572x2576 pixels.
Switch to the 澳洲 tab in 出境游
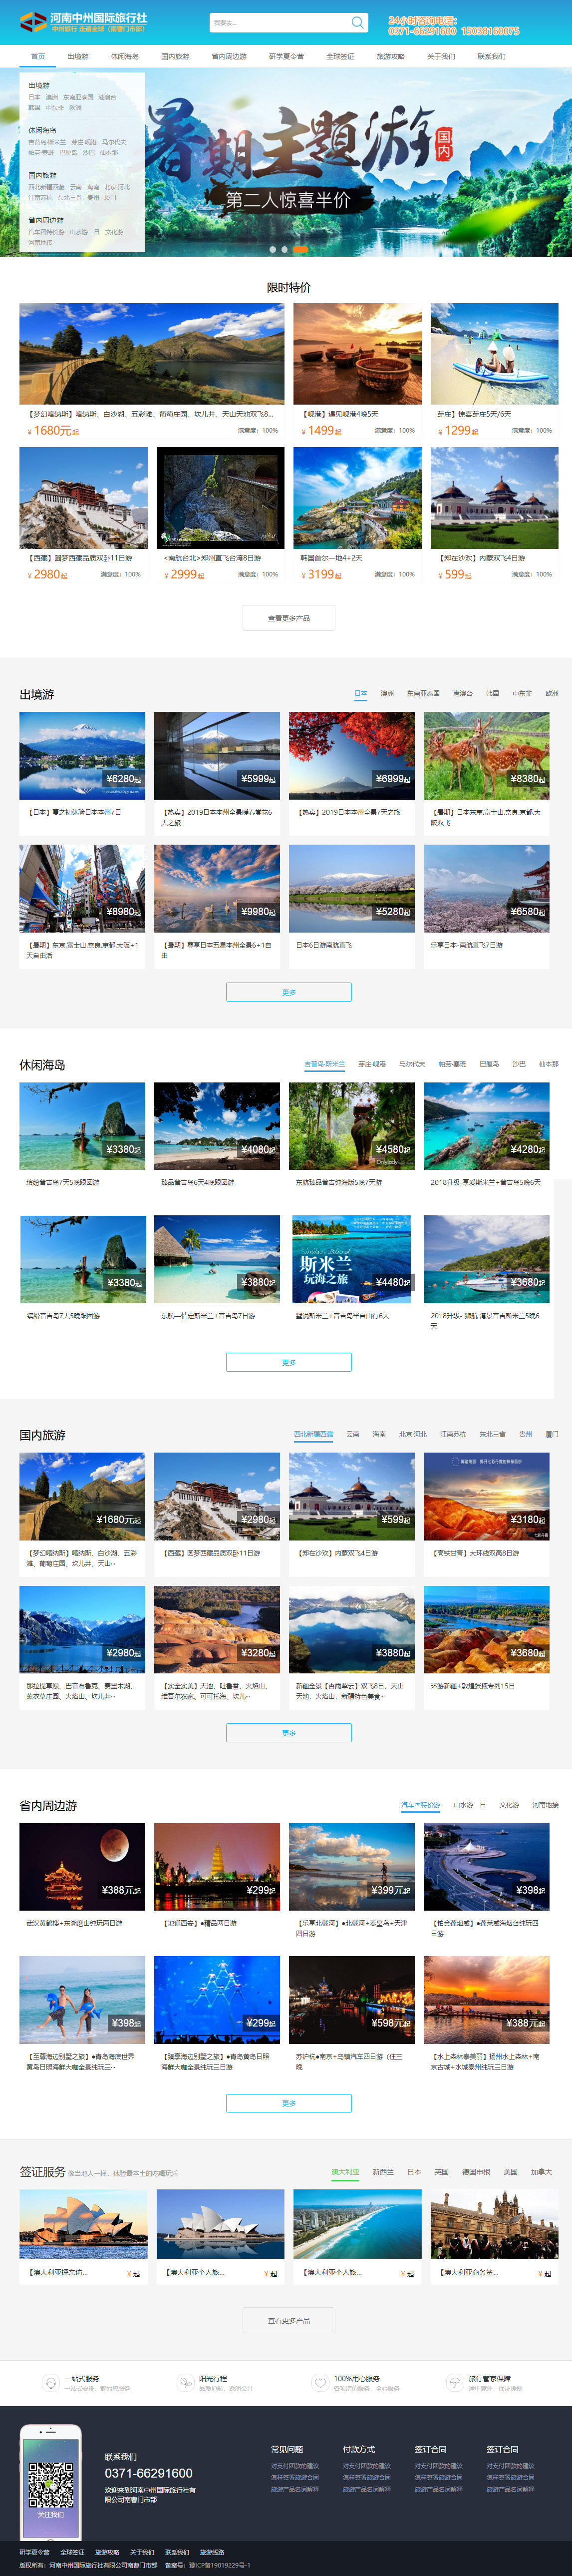pos(387,693)
